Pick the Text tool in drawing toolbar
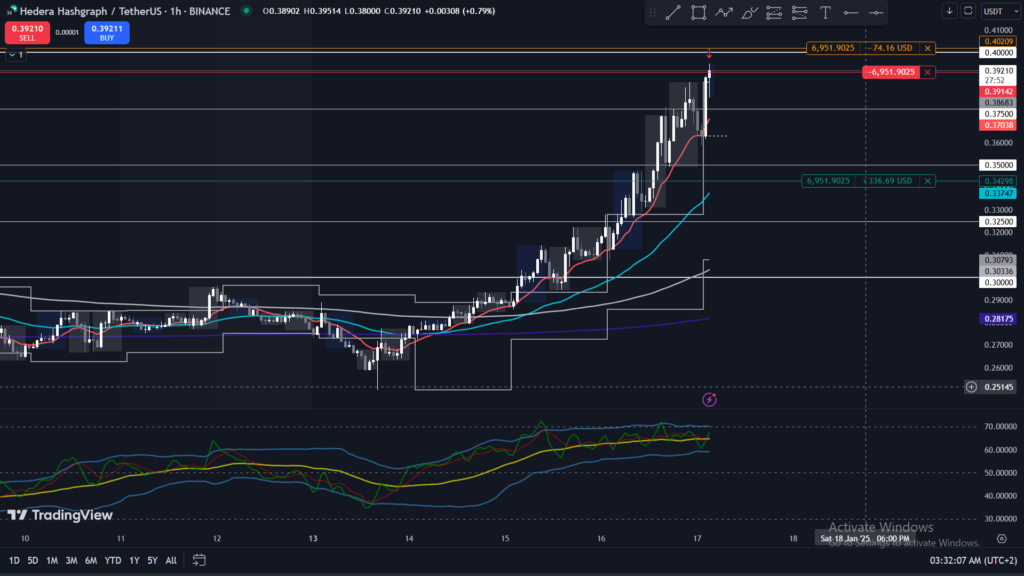The image size is (1024, 576). [x=825, y=13]
